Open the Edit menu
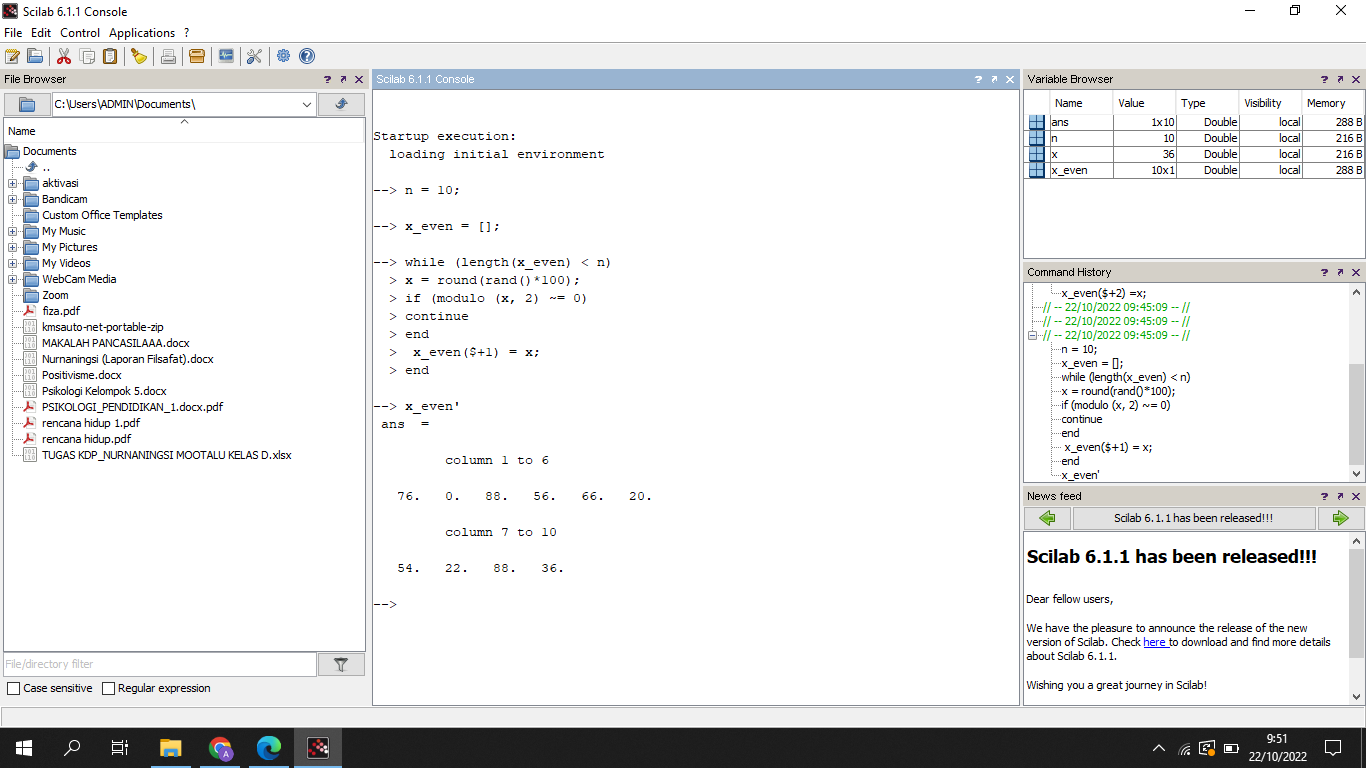Image resolution: width=1366 pixels, height=768 pixels. [x=41, y=33]
